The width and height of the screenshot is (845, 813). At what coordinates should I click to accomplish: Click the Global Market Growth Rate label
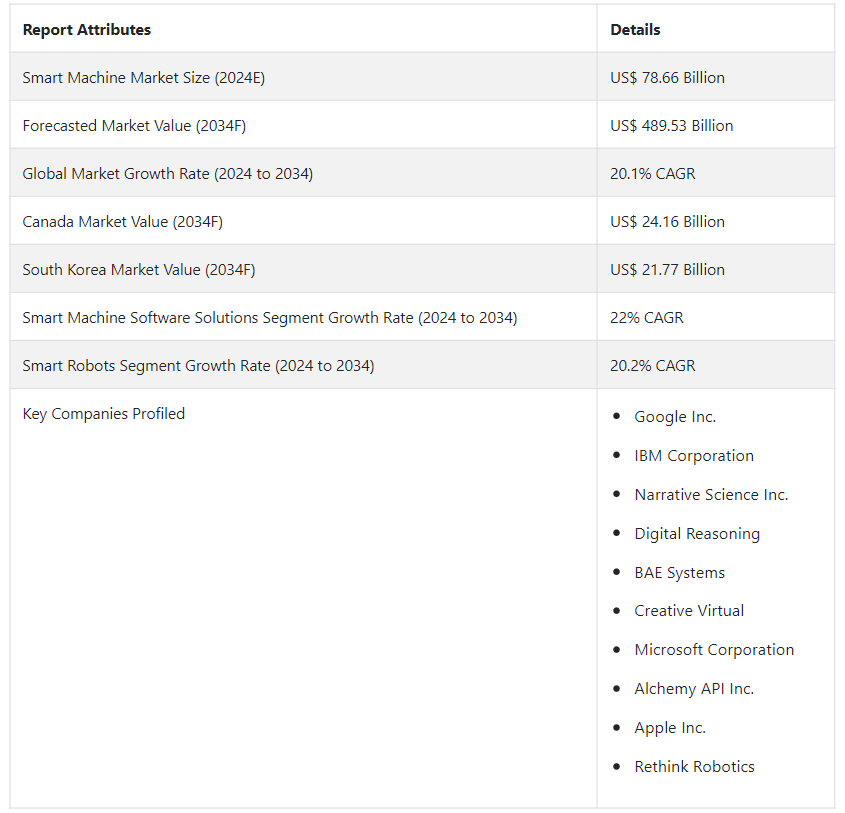pyautogui.click(x=168, y=174)
